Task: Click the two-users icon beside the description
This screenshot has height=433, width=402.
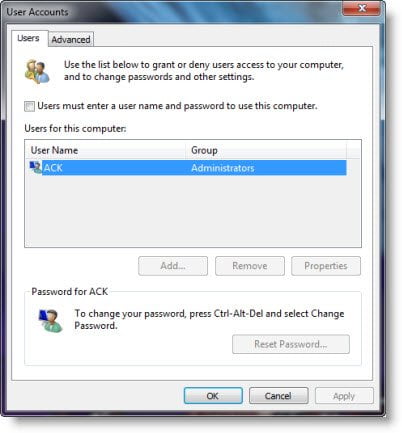Action: point(37,71)
